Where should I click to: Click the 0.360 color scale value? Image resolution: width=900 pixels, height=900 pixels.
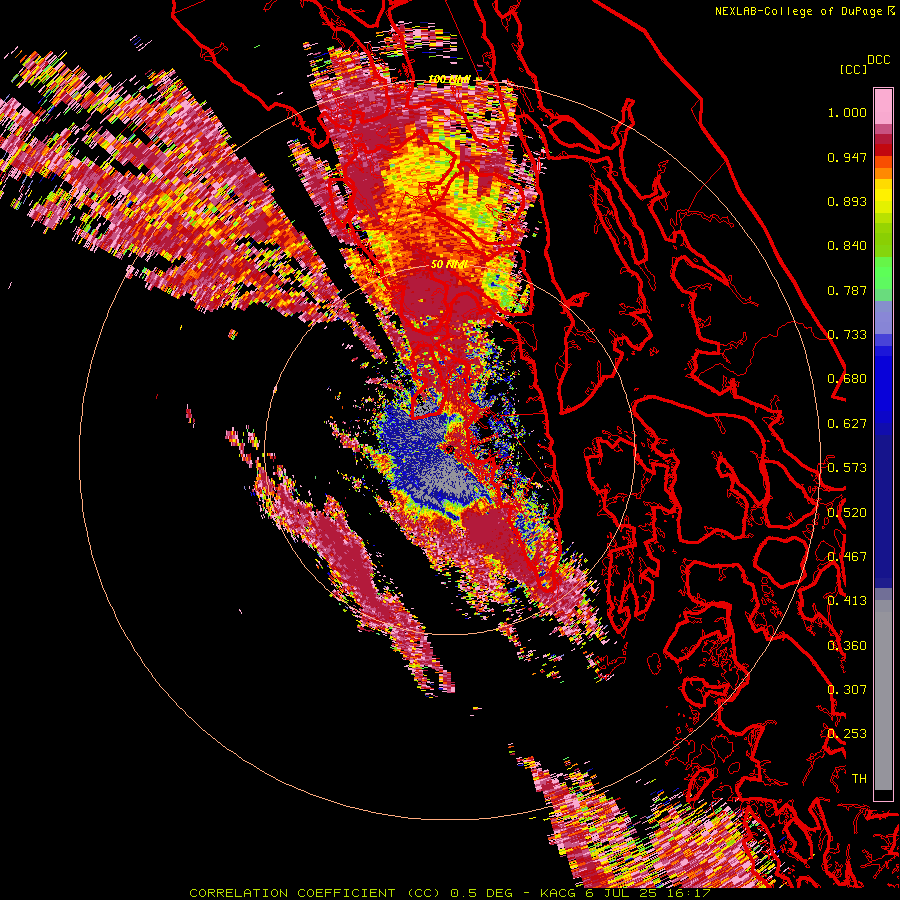(x=847, y=646)
